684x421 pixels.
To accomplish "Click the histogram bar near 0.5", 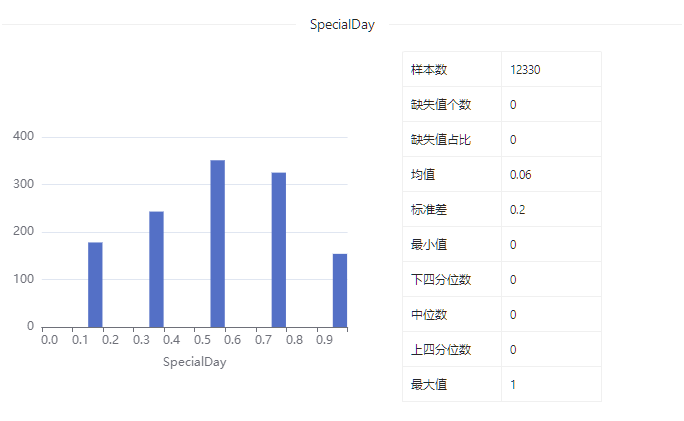I will point(218,243).
